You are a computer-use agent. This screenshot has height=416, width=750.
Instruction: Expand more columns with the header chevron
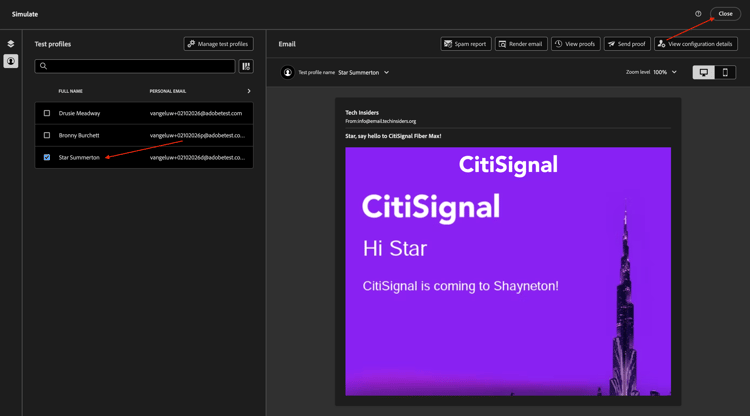click(249, 91)
